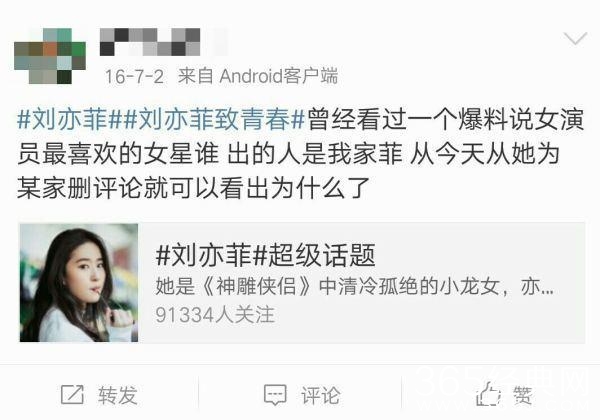The width and height of the screenshot is (600, 420).
Task: Tap the empty gray area of topic card
Action: pos(478,317)
